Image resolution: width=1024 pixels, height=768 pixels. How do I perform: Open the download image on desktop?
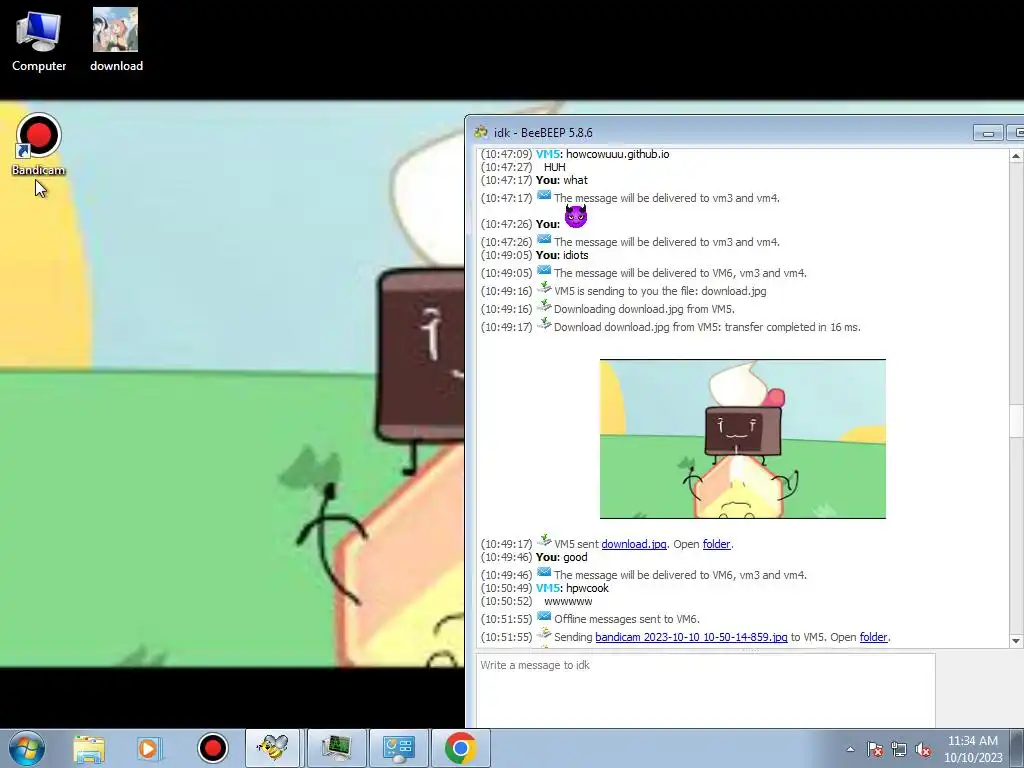[116, 41]
